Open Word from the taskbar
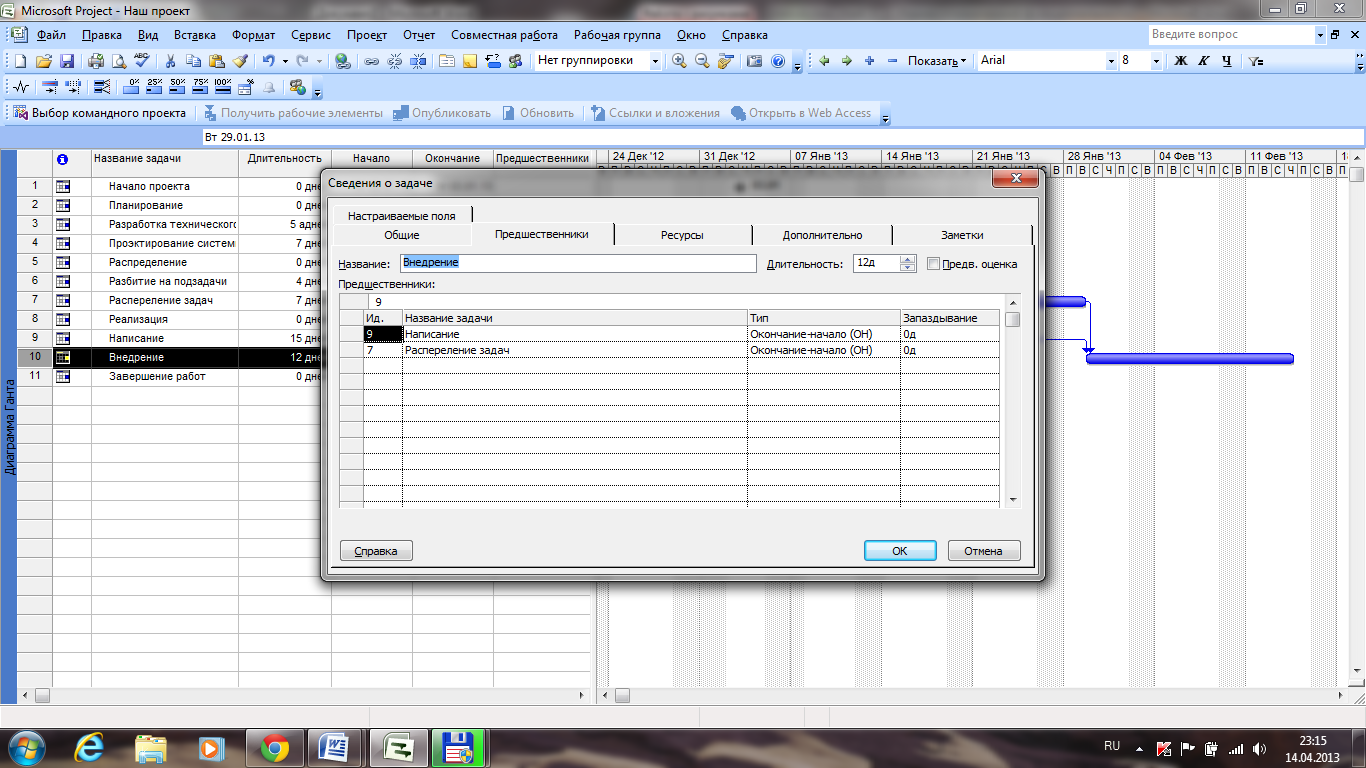Viewport: 1366px width, 768px height. point(335,747)
